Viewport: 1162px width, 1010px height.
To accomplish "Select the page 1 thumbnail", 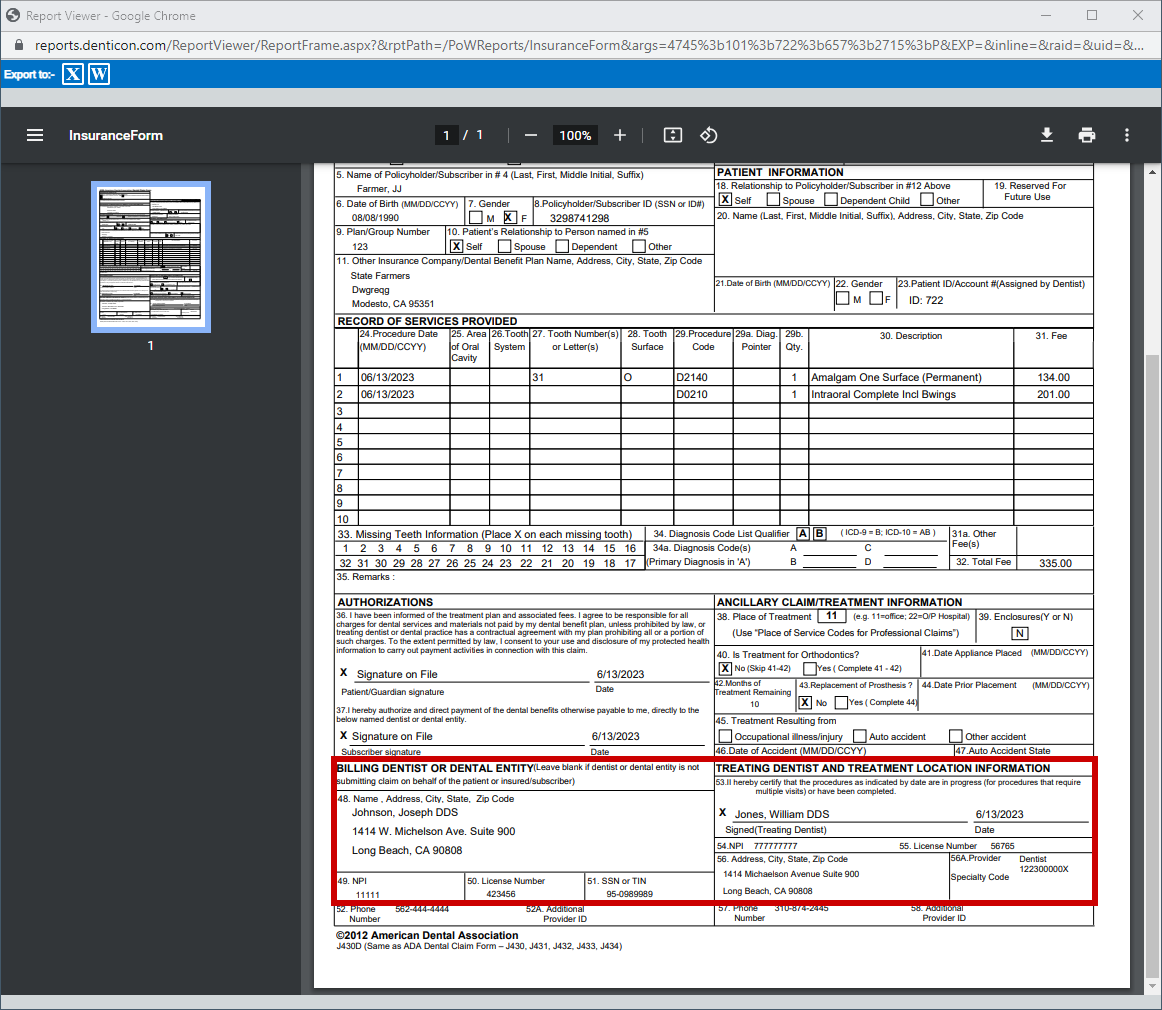I will [x=151, y=256].
